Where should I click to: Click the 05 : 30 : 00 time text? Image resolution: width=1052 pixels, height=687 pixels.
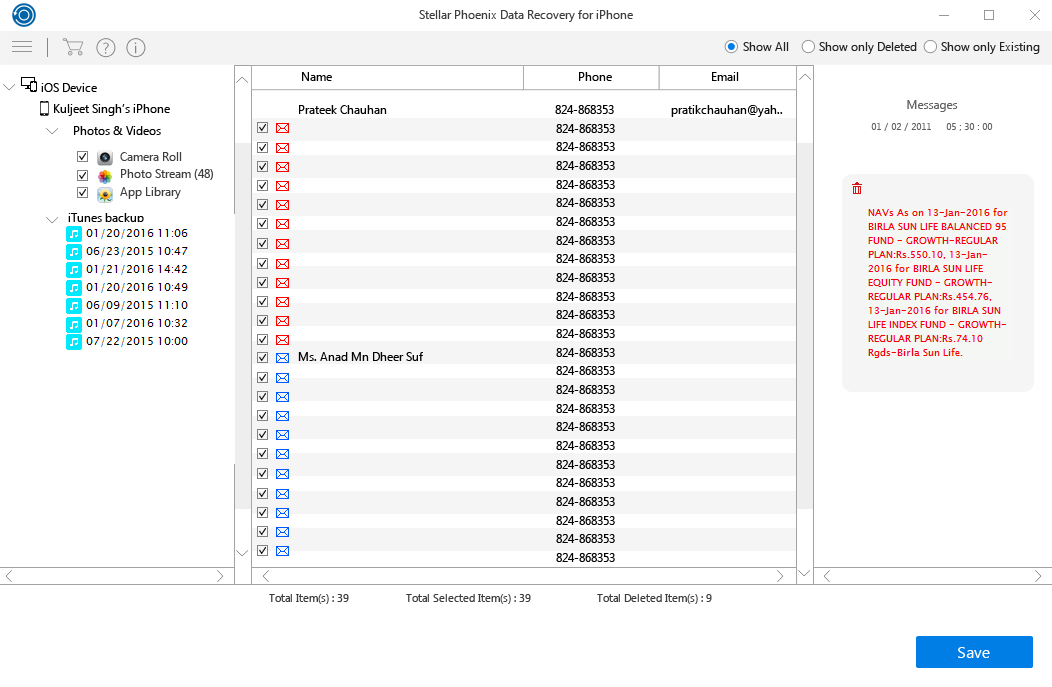[969, 126]
